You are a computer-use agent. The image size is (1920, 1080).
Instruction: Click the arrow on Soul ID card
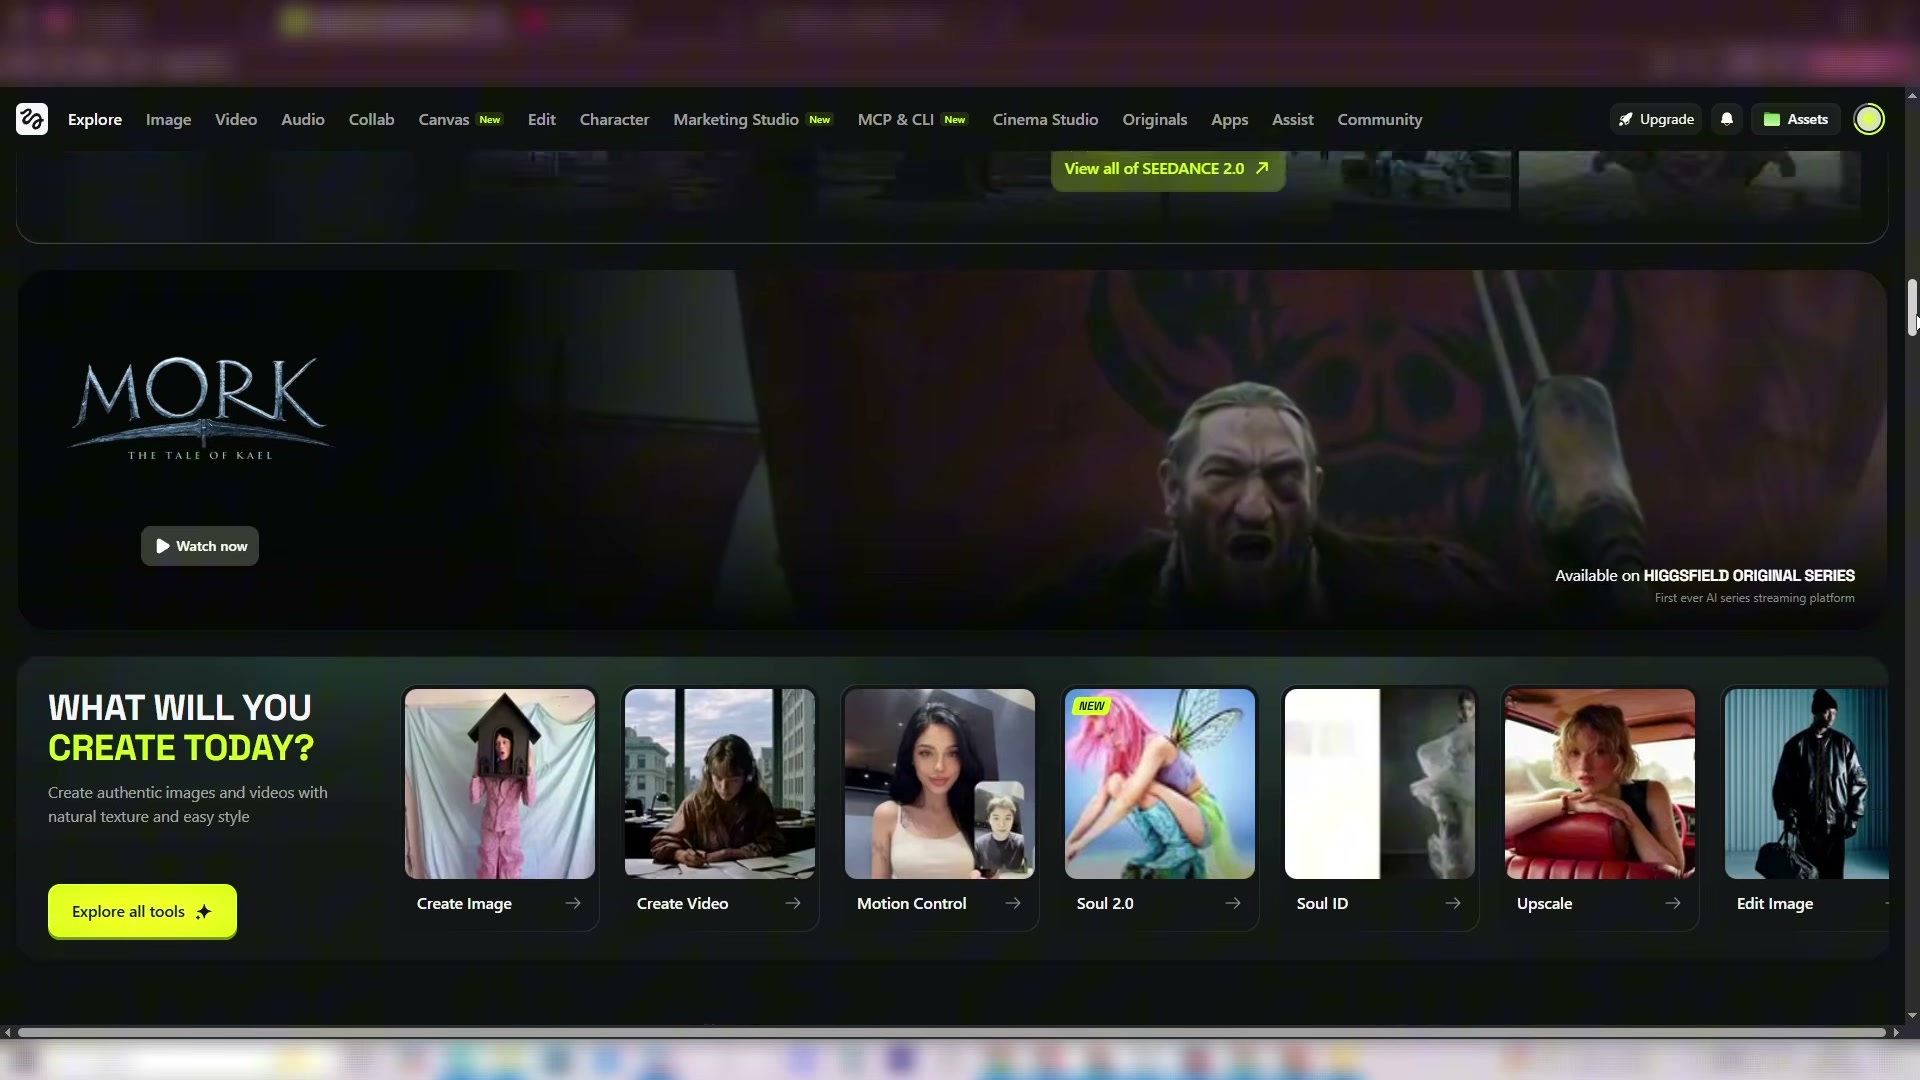coord(1453,903)
